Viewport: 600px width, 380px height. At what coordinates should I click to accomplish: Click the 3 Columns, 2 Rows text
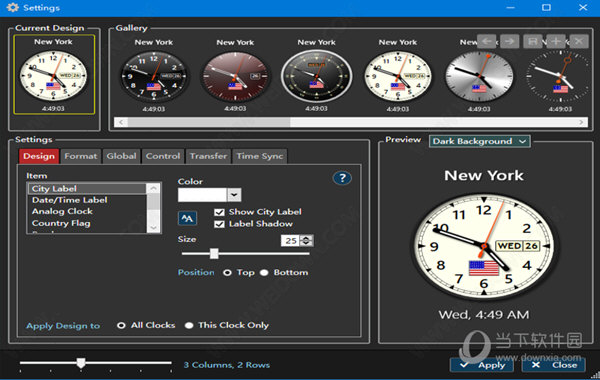coord(227,365)
